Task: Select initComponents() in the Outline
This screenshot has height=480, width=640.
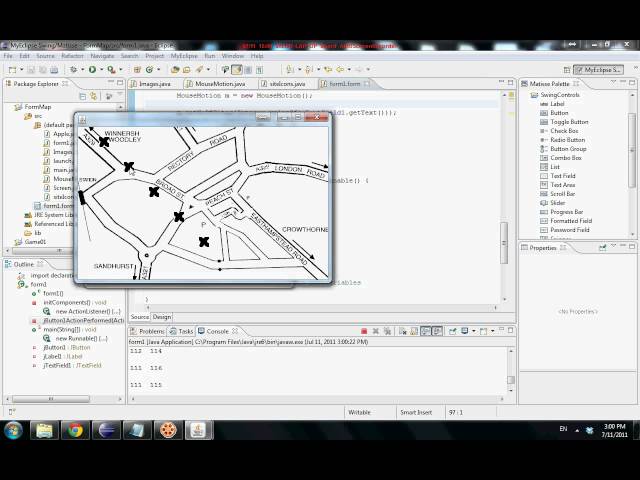Action: coord(69,302)
